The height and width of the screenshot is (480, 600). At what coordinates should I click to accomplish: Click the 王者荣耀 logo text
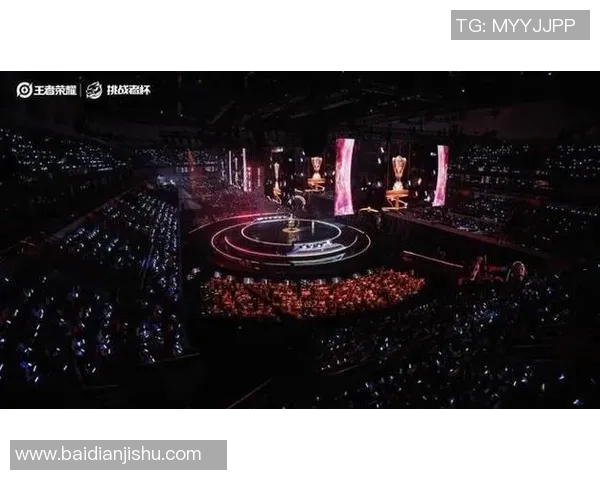click(55, 91)
